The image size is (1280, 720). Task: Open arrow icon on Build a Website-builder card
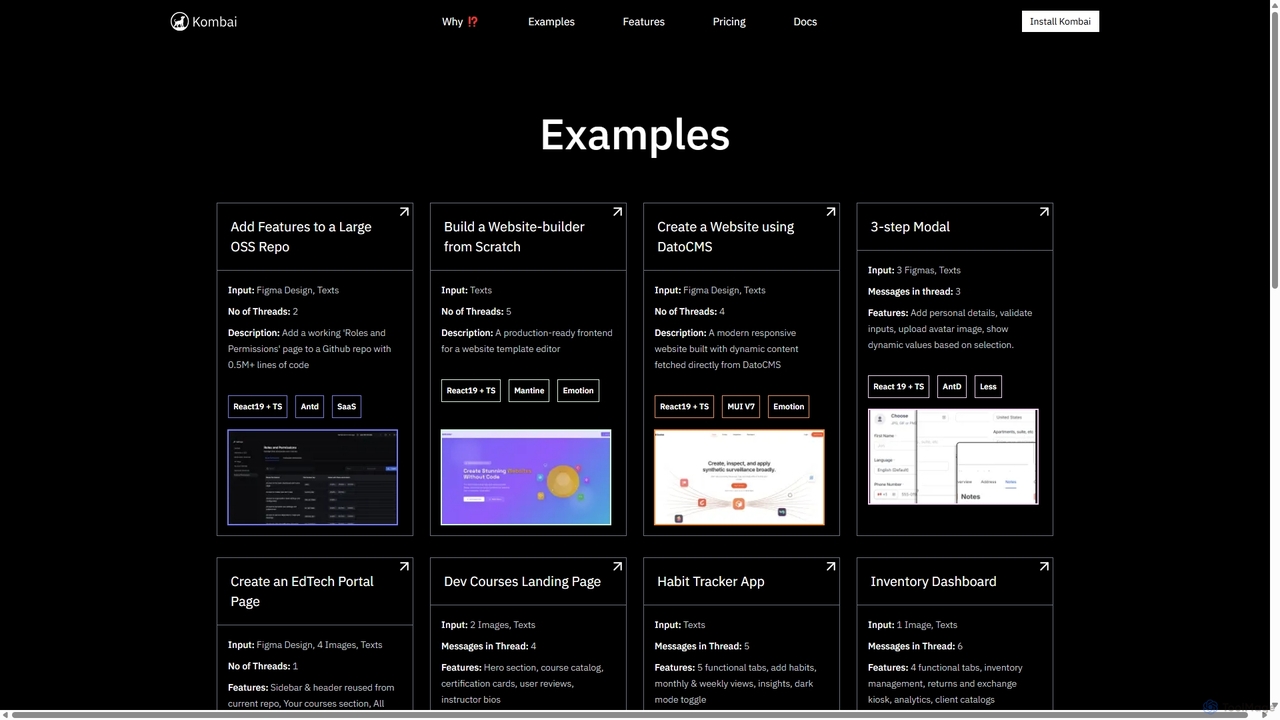[x=617, y=212]
